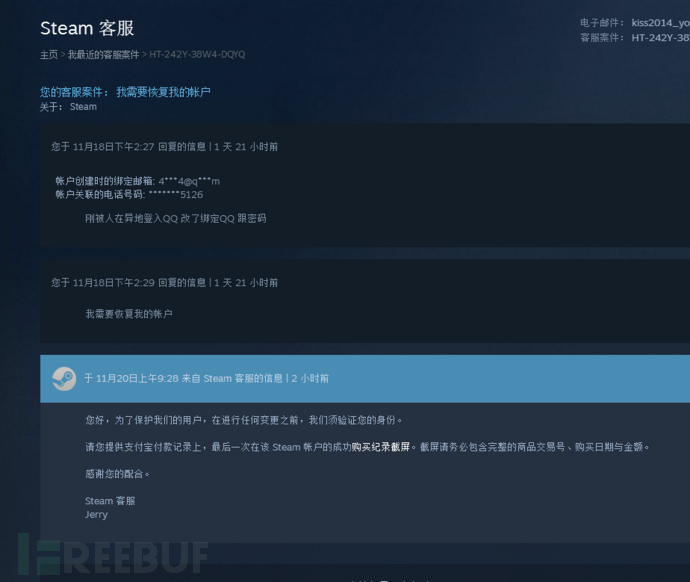Click the reply text 我需要恢复我的帐户
The image size is (690, 582).
click(128, 314)
